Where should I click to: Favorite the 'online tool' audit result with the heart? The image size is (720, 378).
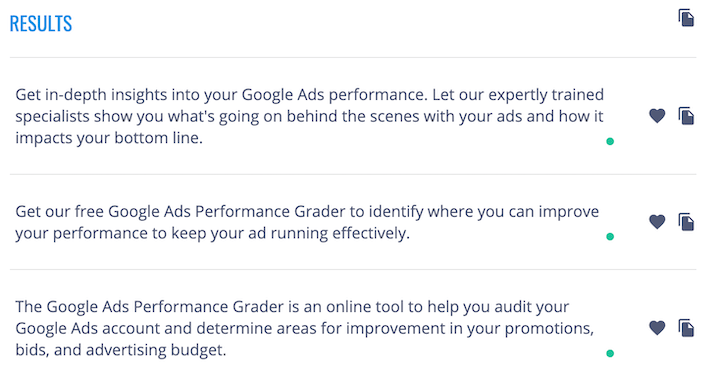point(657,328)
